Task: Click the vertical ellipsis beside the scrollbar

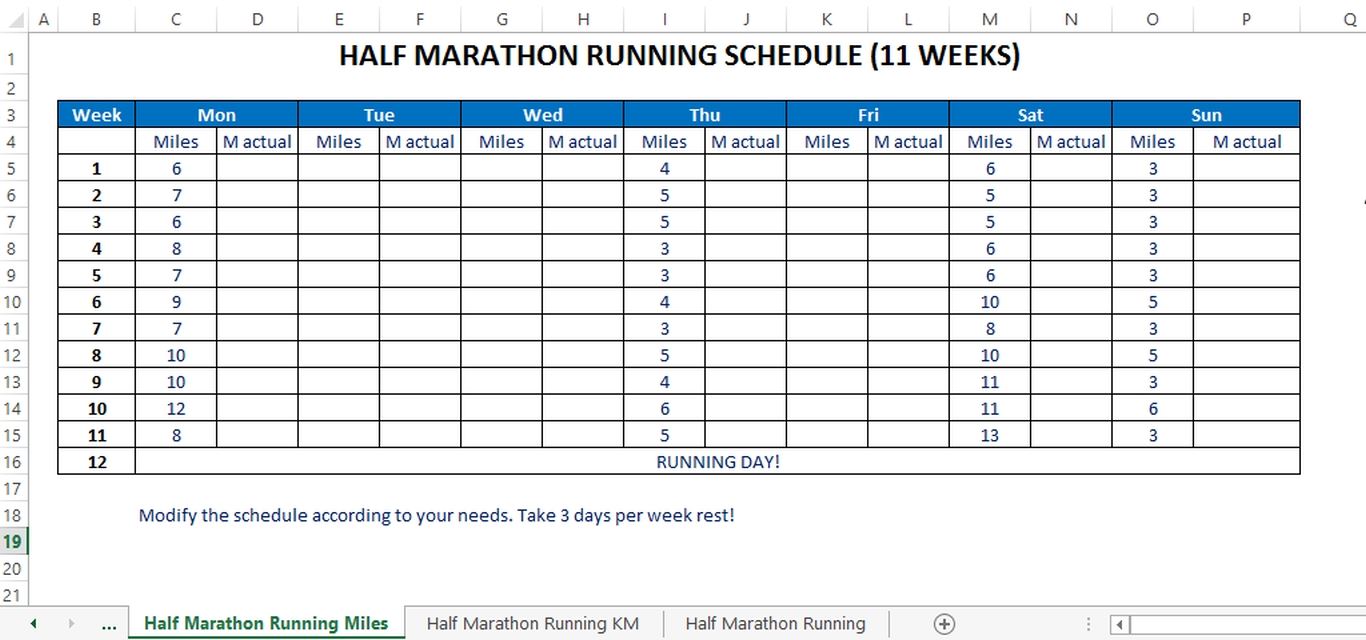Action: coord(1090,623)
